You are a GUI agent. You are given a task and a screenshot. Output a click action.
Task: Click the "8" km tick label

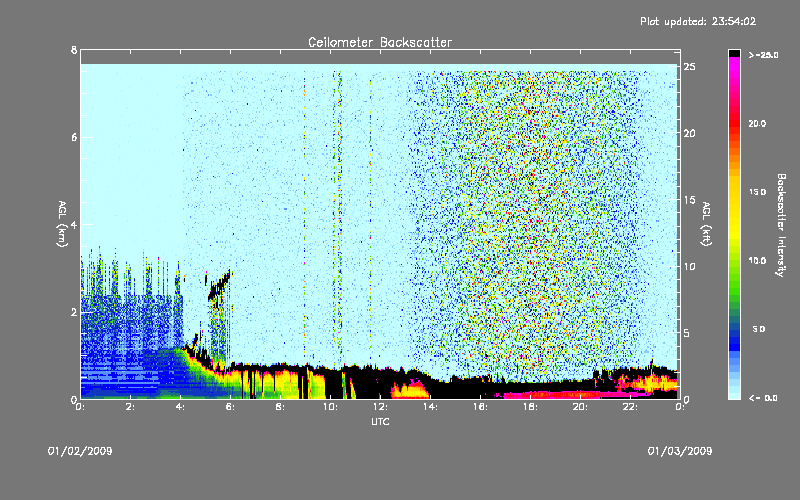point(74,50)
